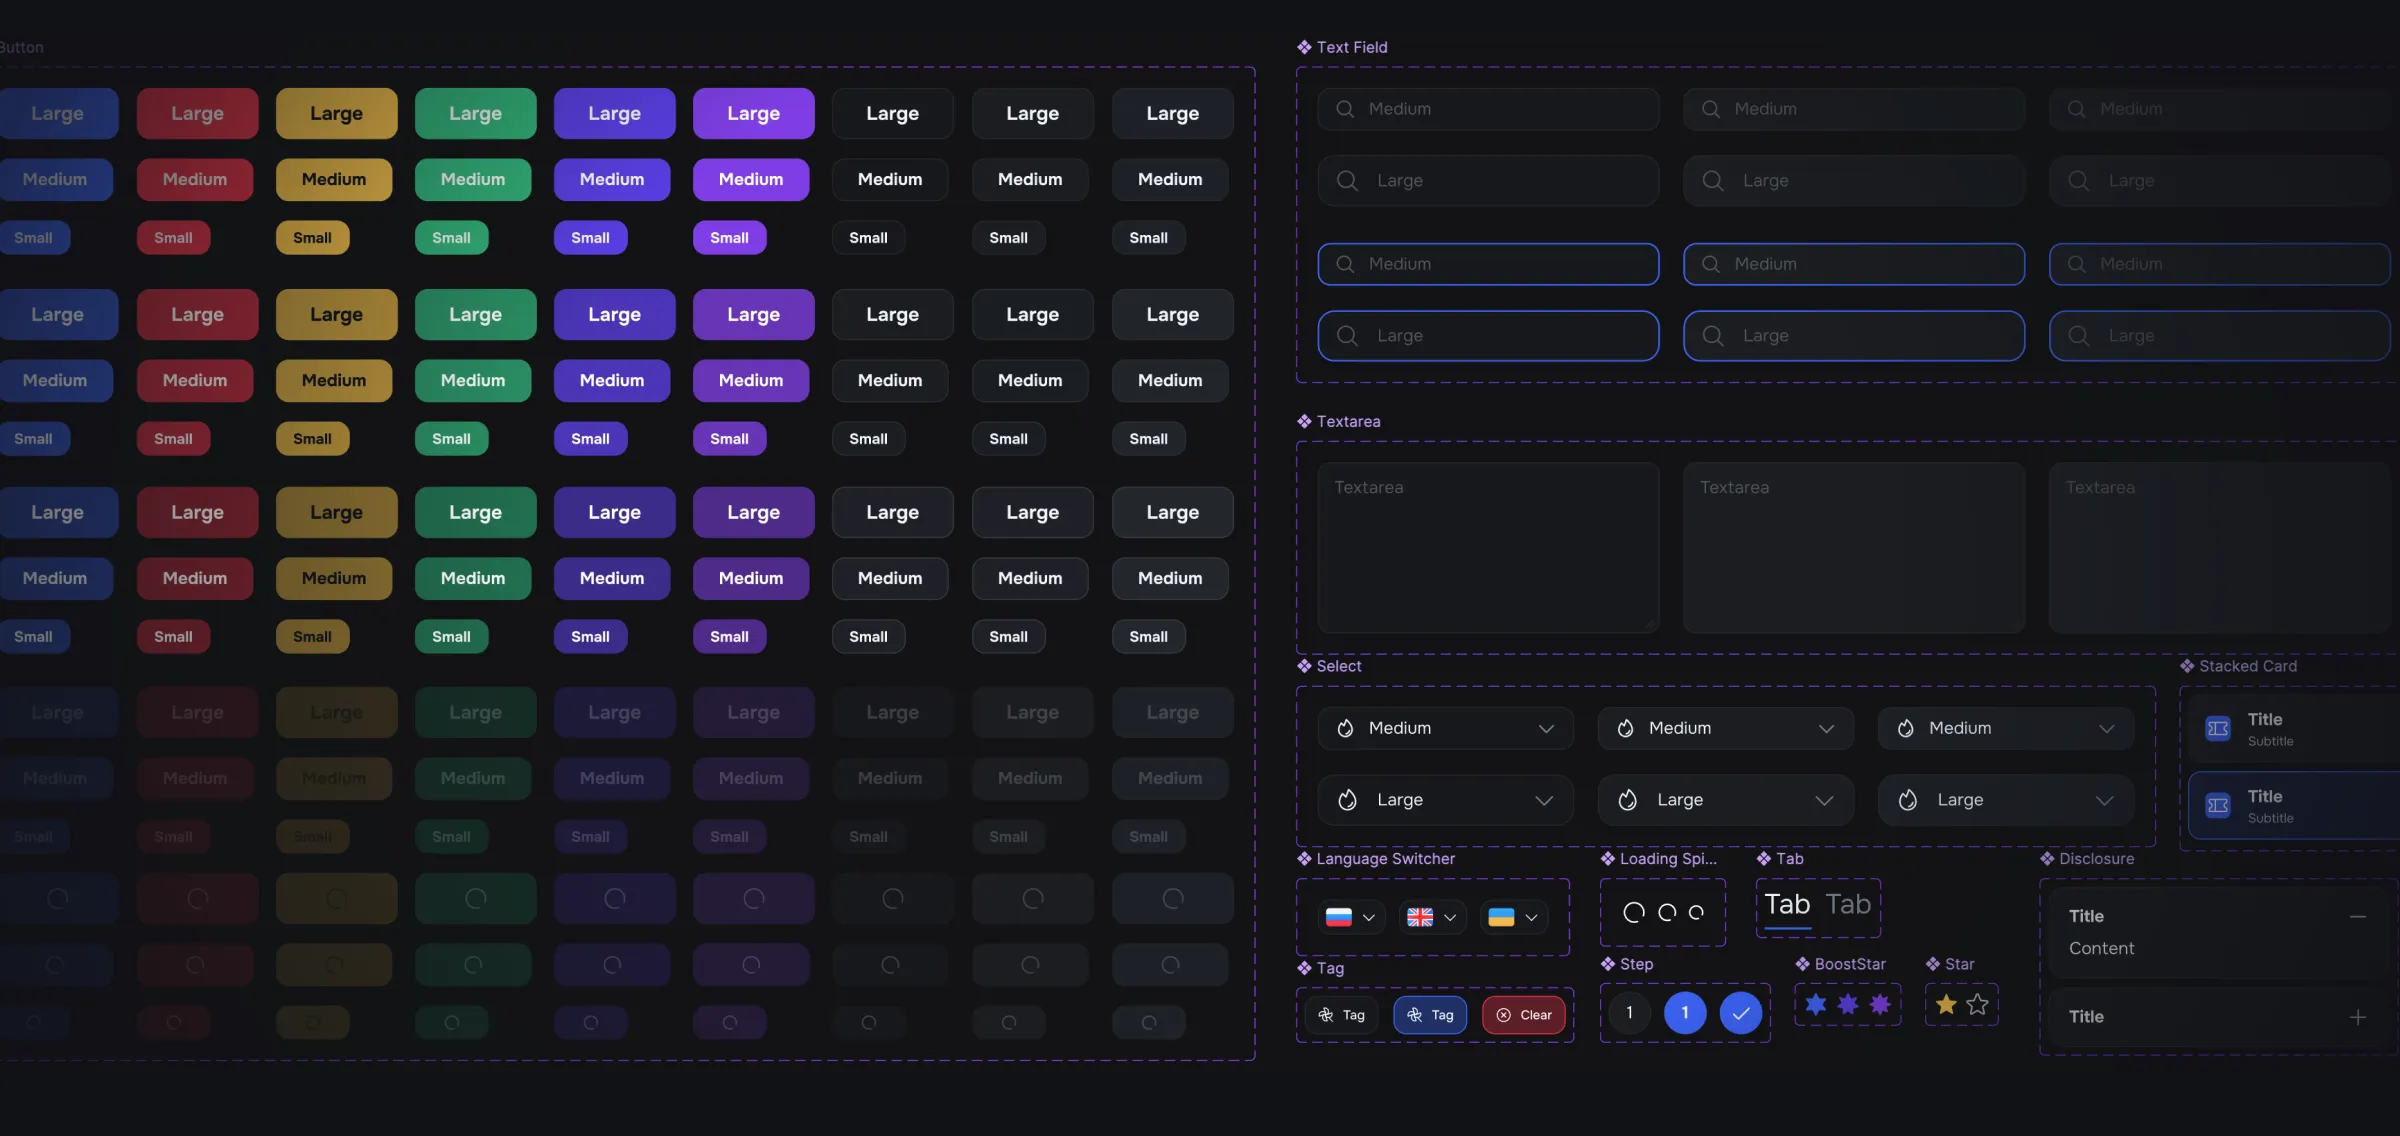This screenshot has height=1136, width=2400.
Task: Click the leftmost Textarea box
Action: pos(1488,547)
